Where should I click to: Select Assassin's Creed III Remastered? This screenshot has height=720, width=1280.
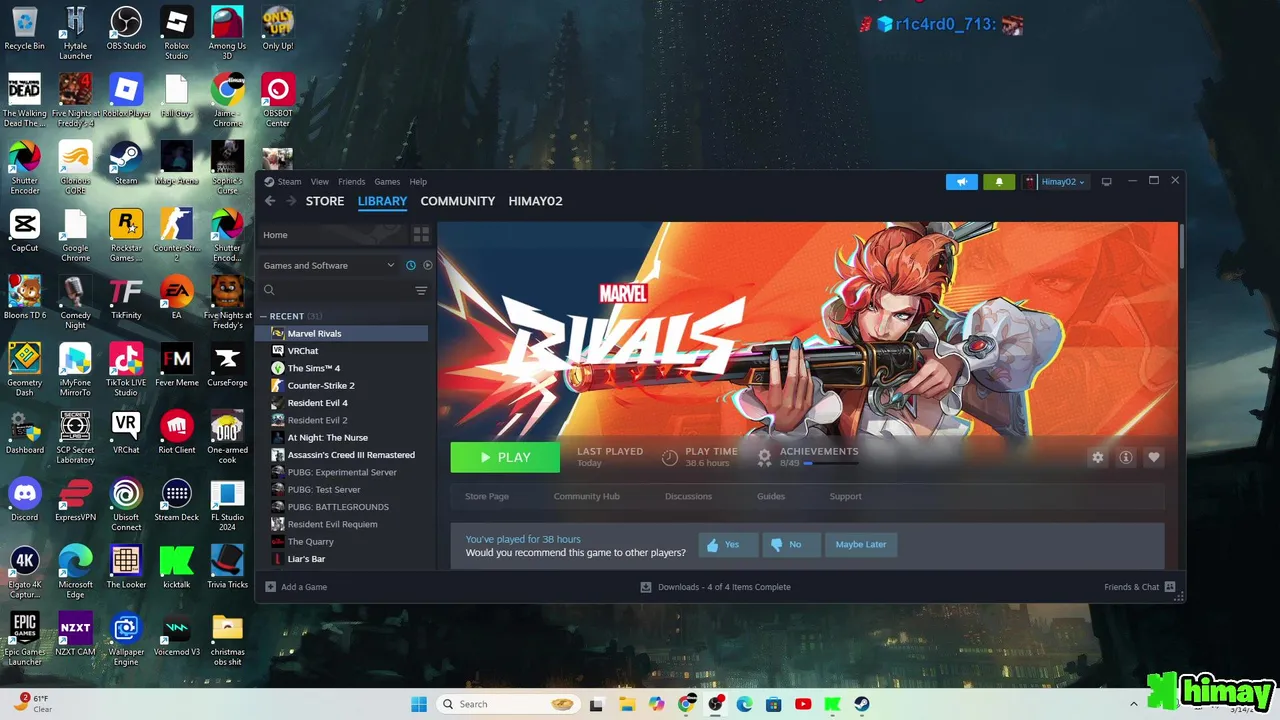343,455
